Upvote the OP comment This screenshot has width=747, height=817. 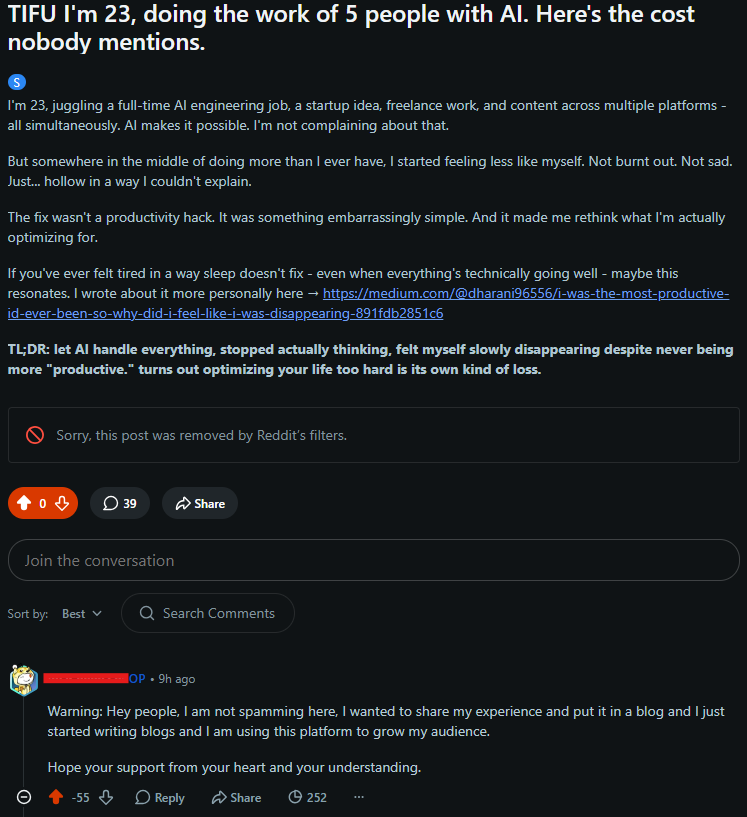56,797
